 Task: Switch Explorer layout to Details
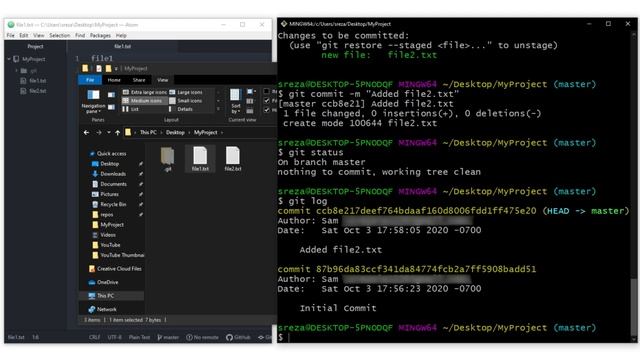(x=181, y=109)
